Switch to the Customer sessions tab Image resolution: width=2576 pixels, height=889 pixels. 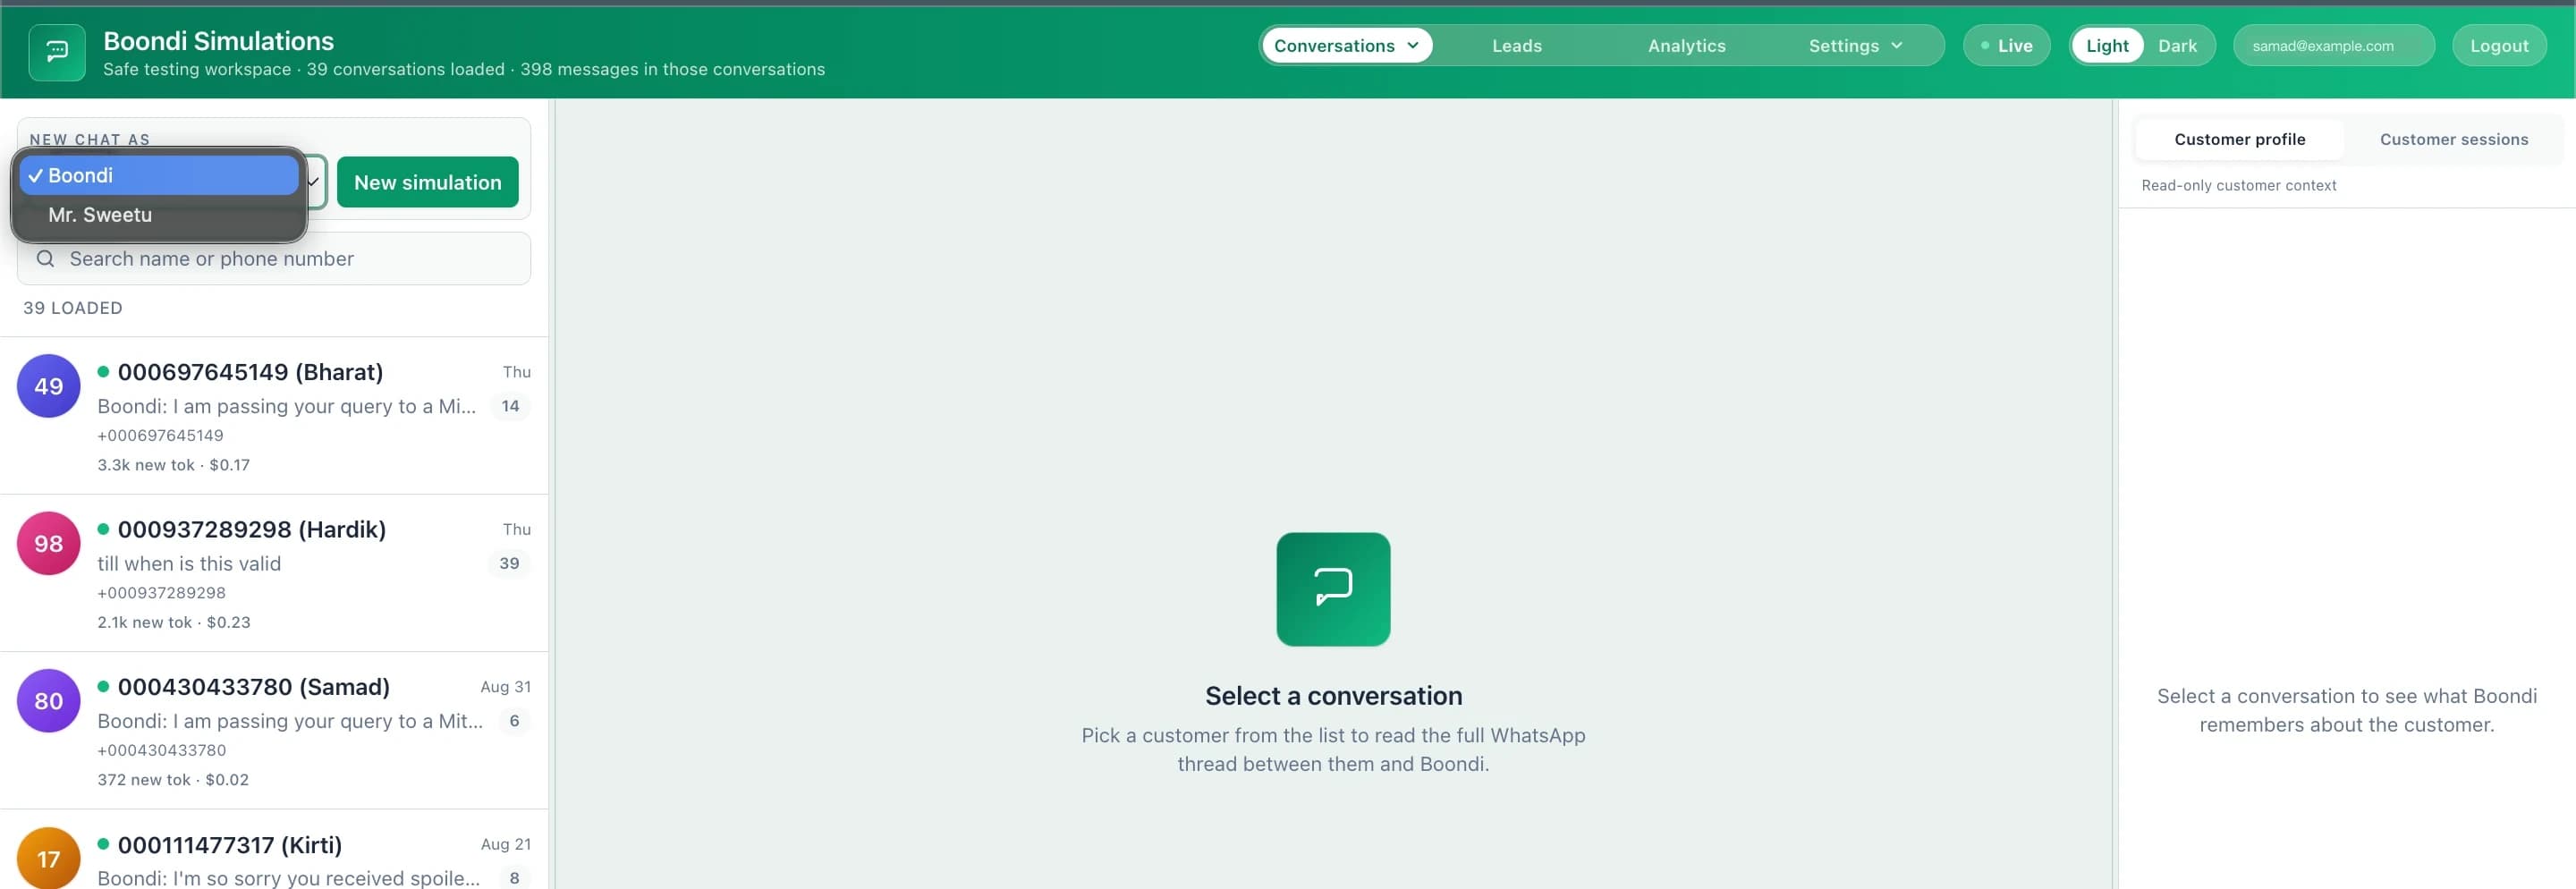coord(2453,140)
